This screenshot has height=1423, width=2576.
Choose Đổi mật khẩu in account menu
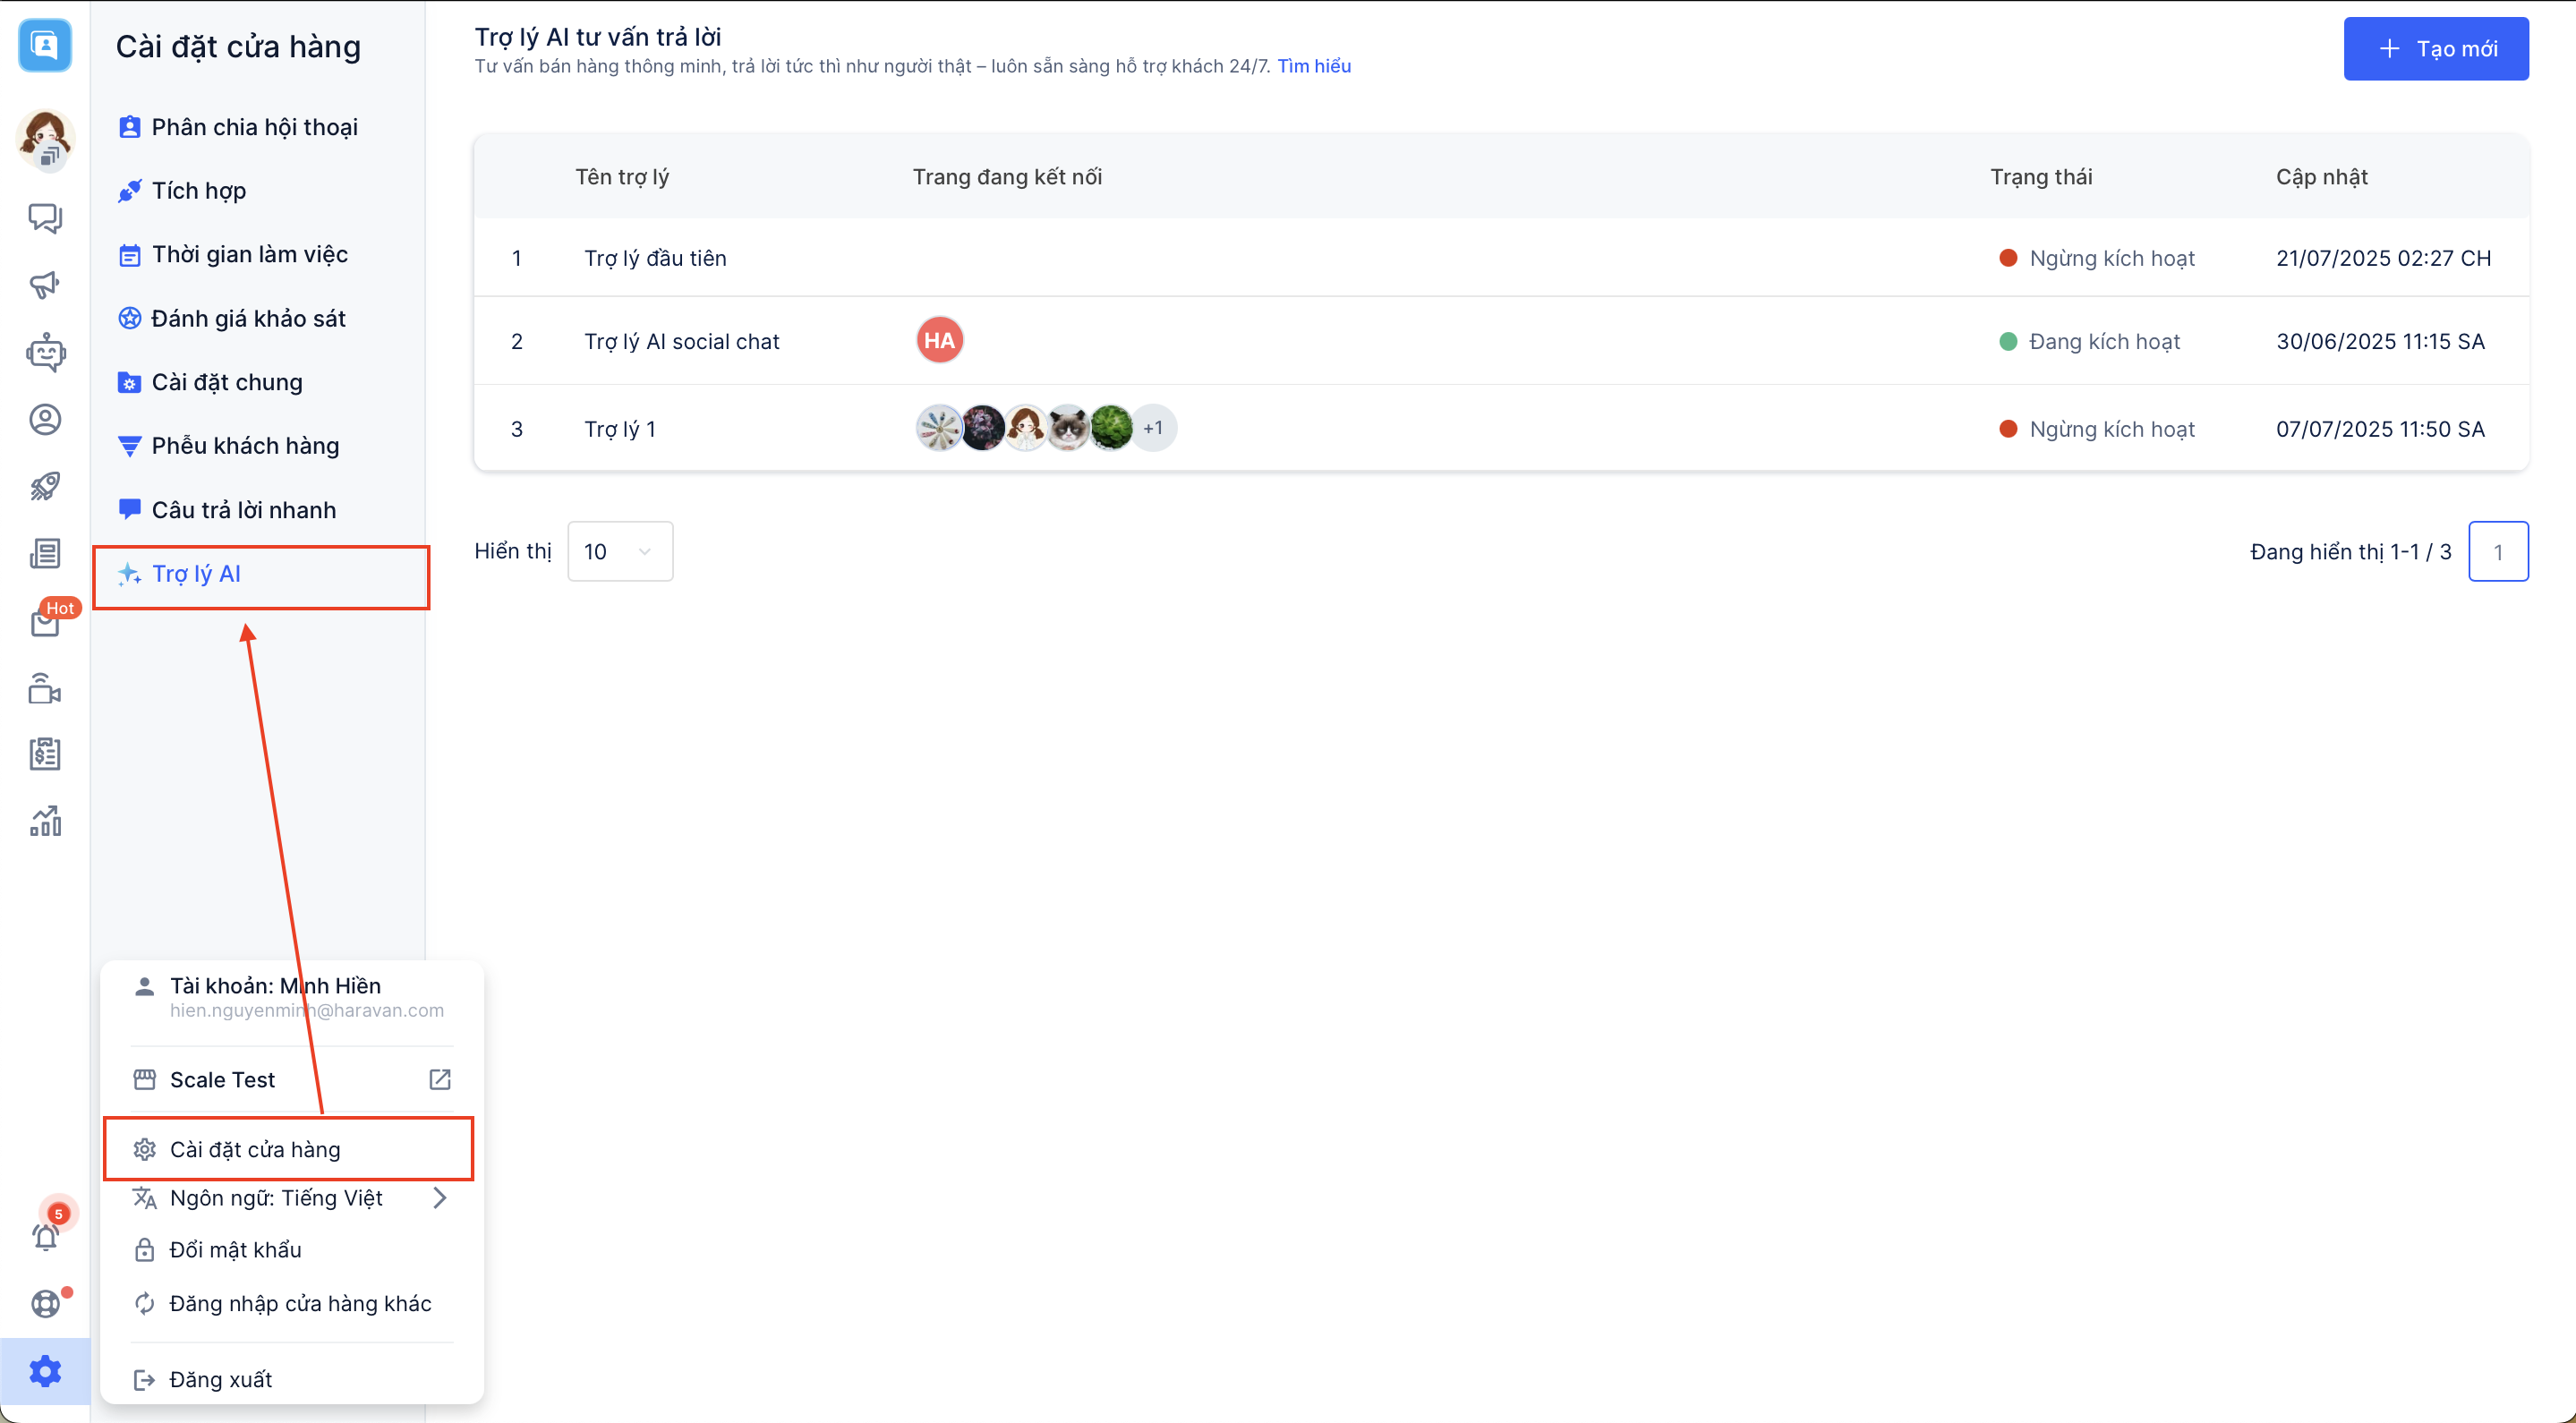tap(235, 1250)
